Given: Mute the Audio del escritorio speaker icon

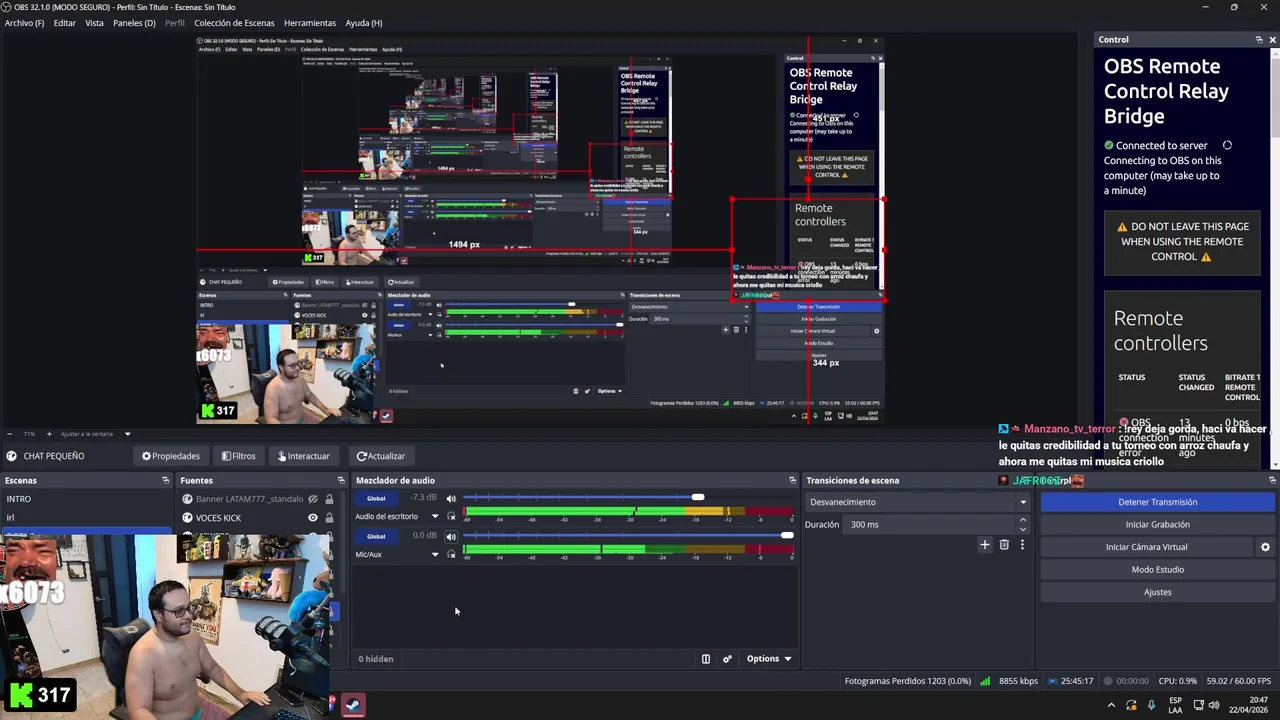Looking at the screenshot, I should pyautogui.click(x=451, y=498).
